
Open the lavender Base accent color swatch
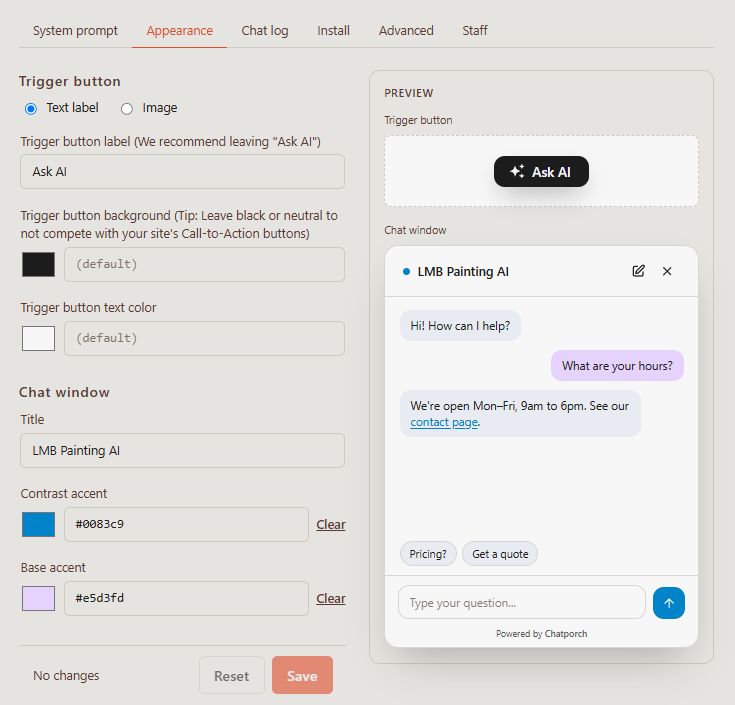click(38, 598)
